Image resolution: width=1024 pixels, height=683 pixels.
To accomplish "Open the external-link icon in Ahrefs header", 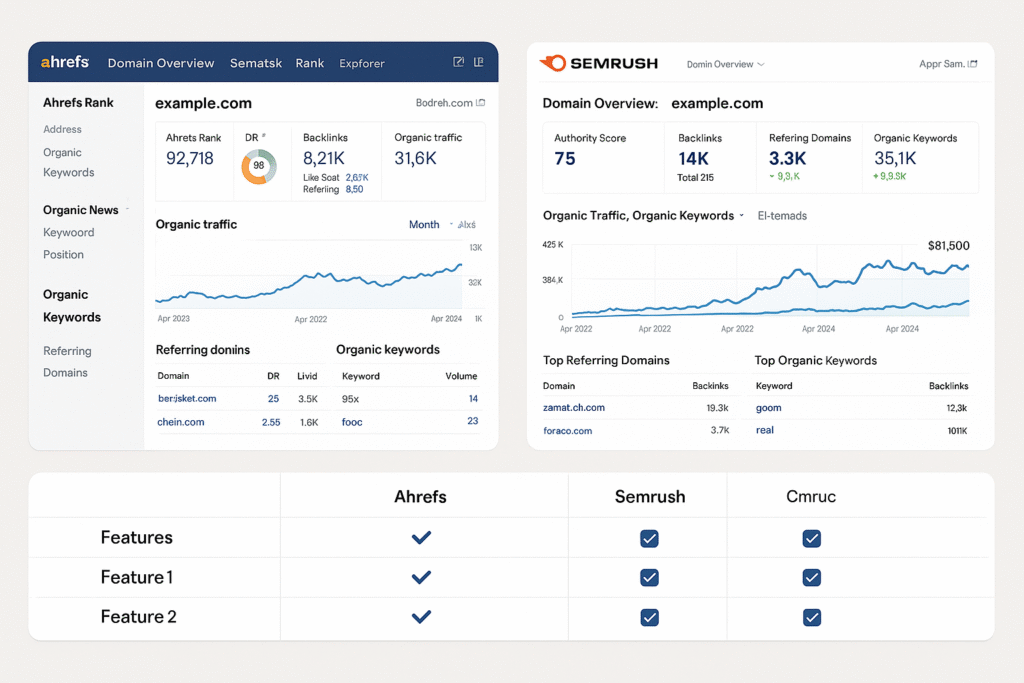I will pyautogui.click(x=458, y=61).
